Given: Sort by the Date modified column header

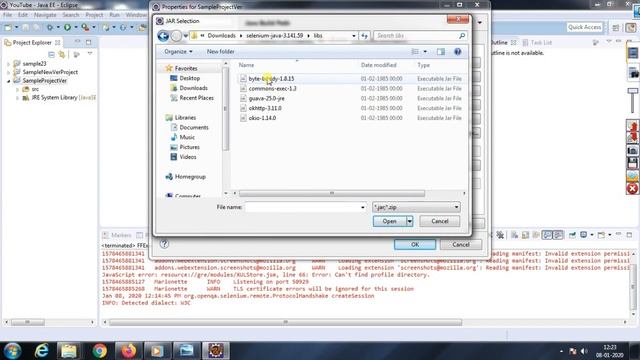Looking at the screenshot, I should tap(378, 65).
